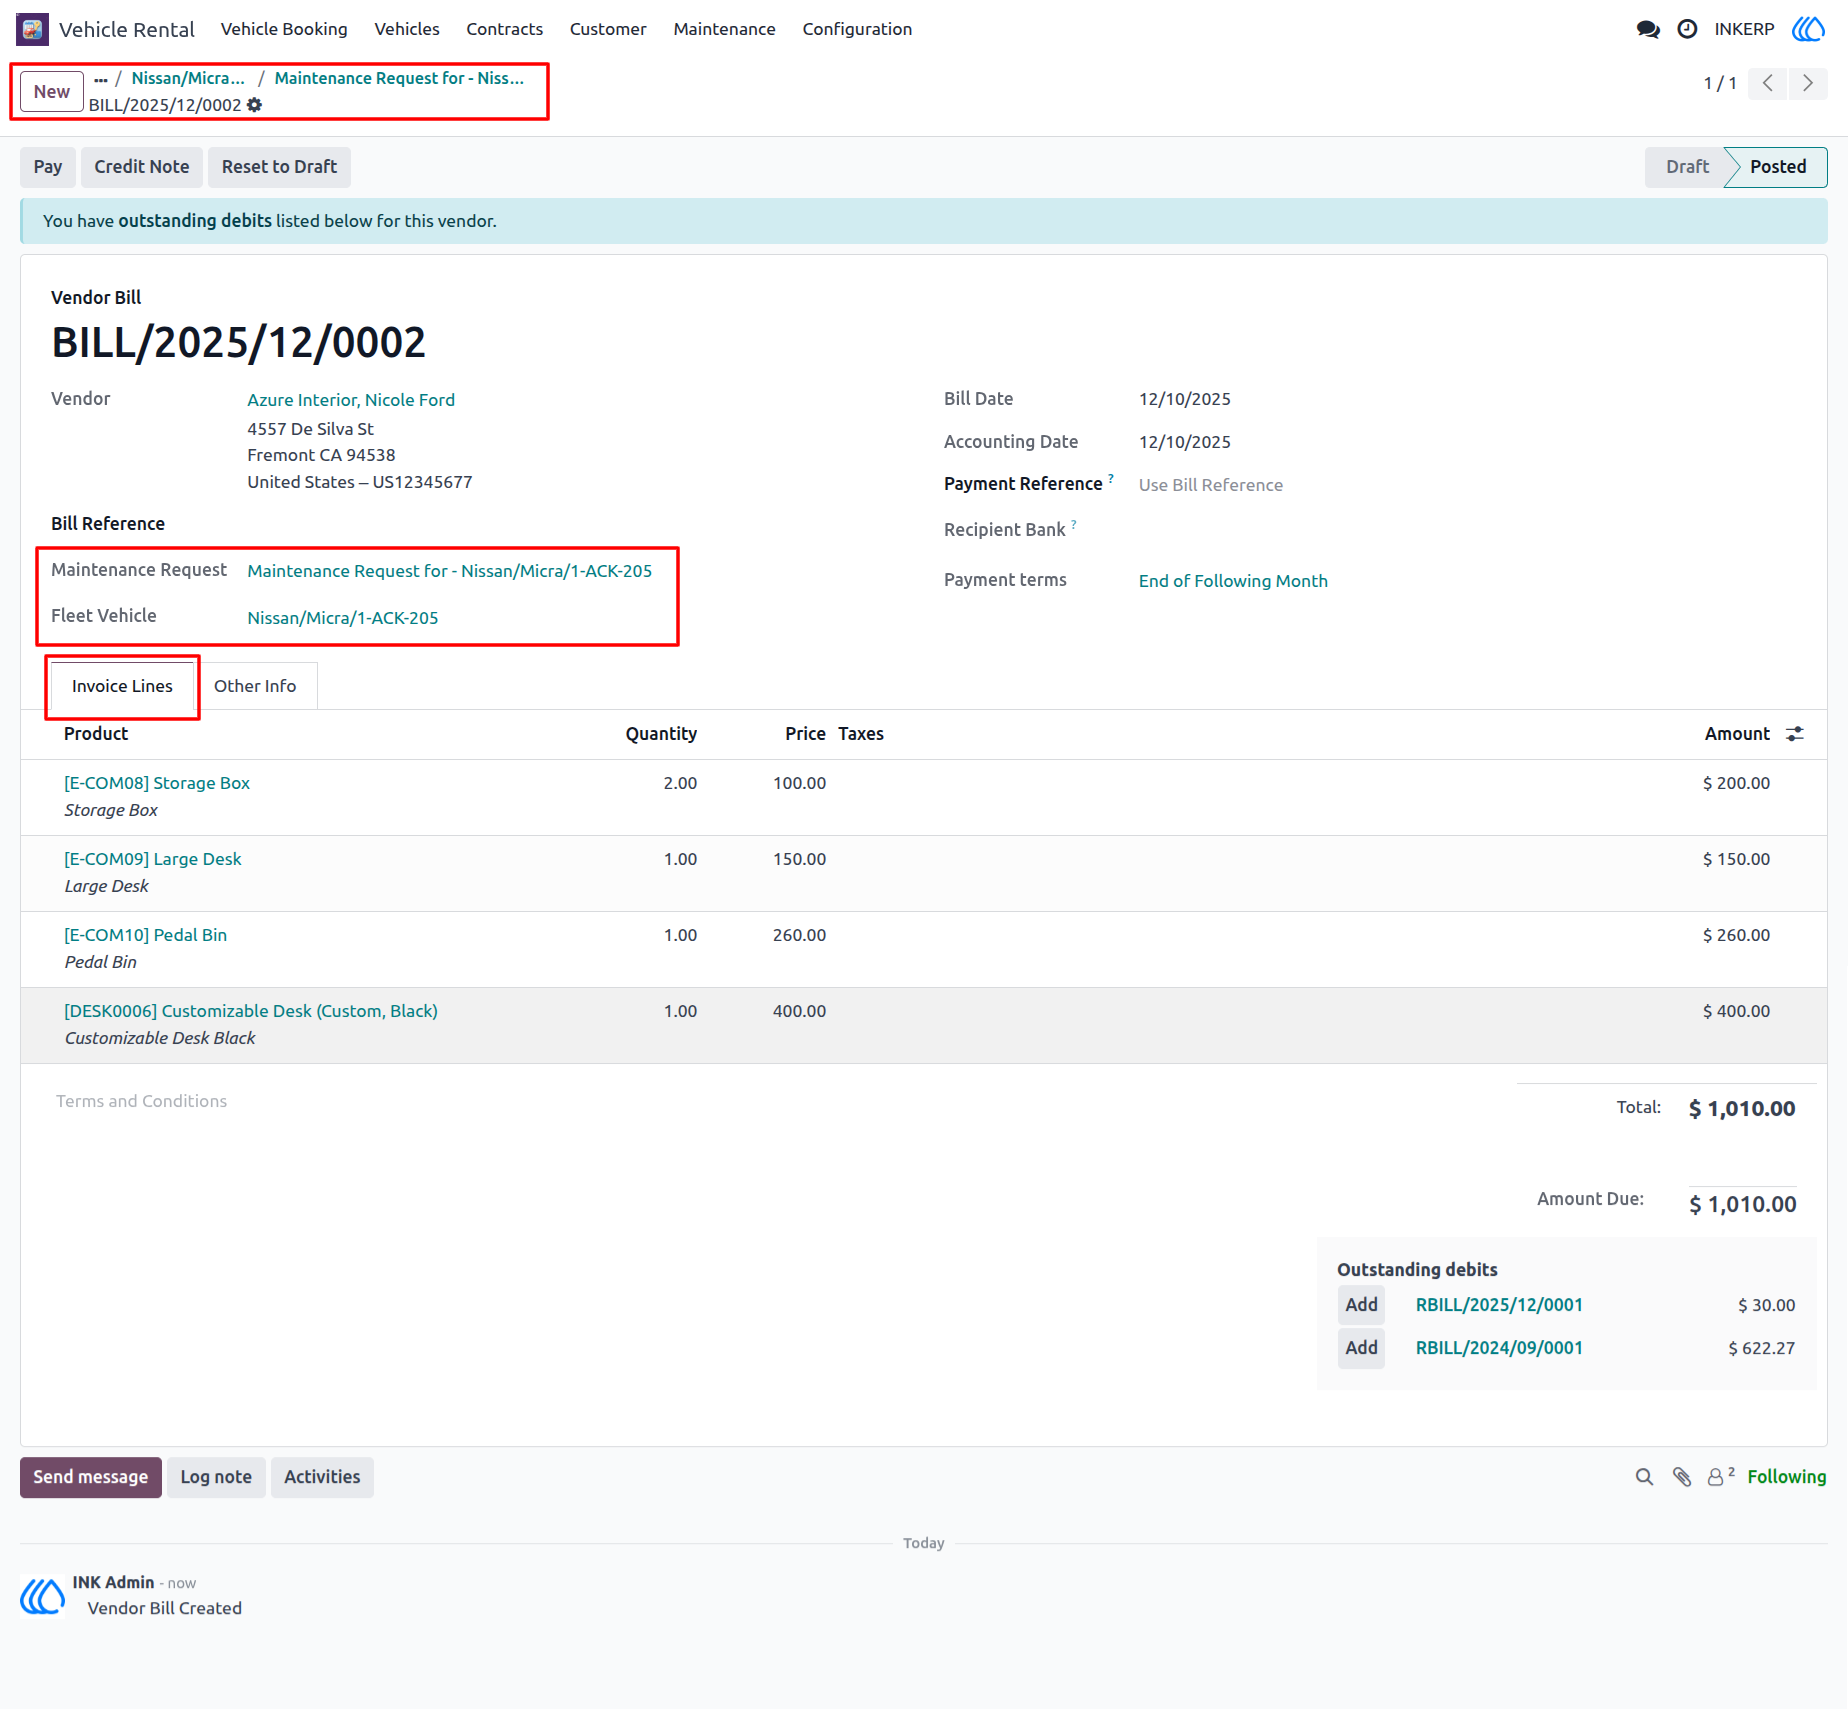This screenshot has width=1848, height=1713.
Task: Open the column settings adjust icon
Action: 1795,734
